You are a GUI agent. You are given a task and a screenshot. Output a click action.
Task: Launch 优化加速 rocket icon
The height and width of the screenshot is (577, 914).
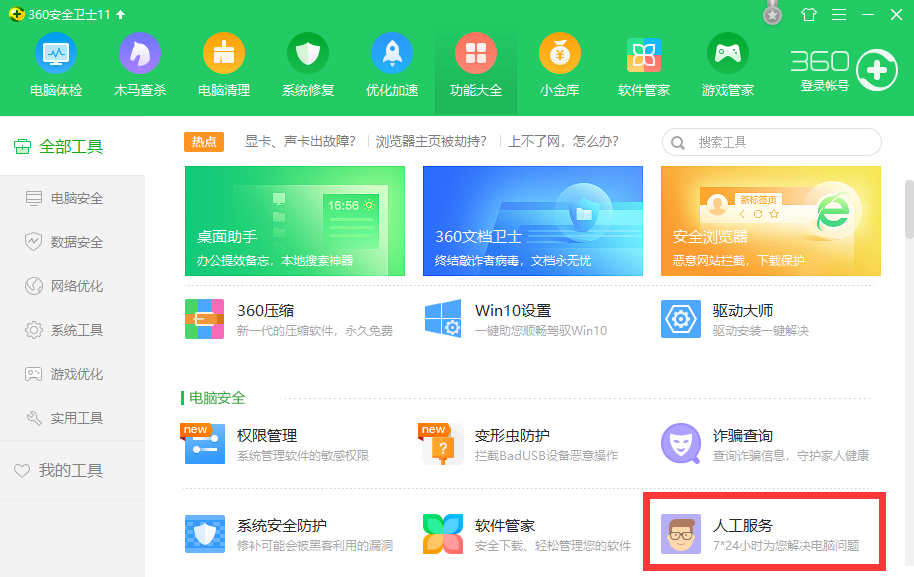(x=392, y=54)
